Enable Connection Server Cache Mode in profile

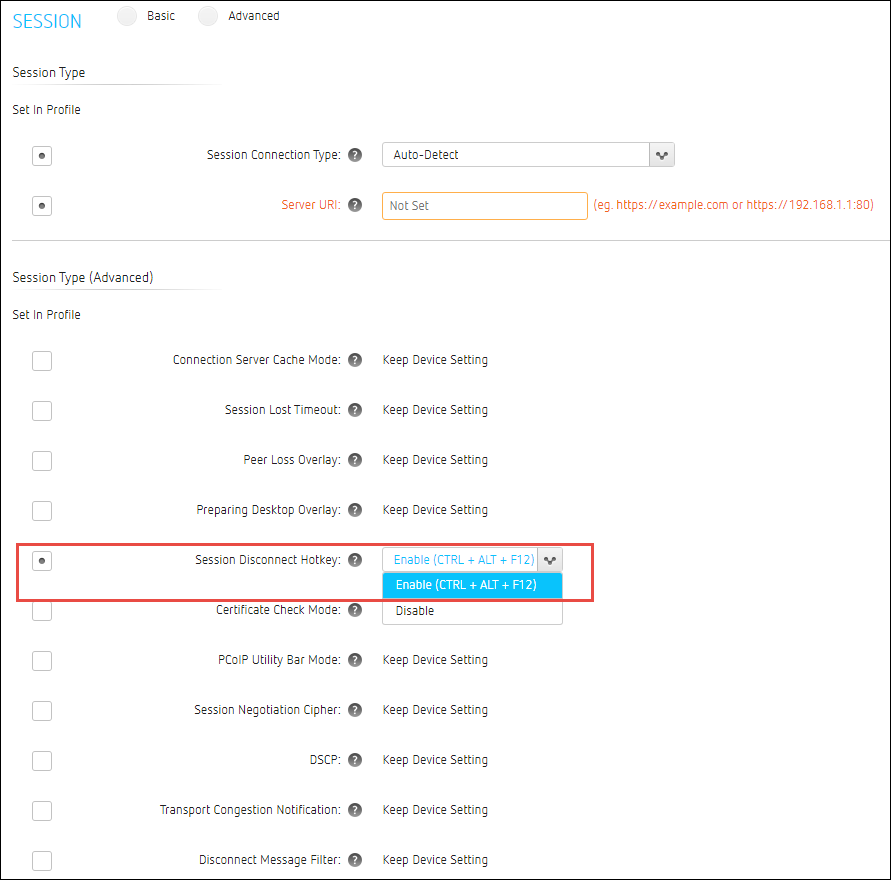coord(42,361)
